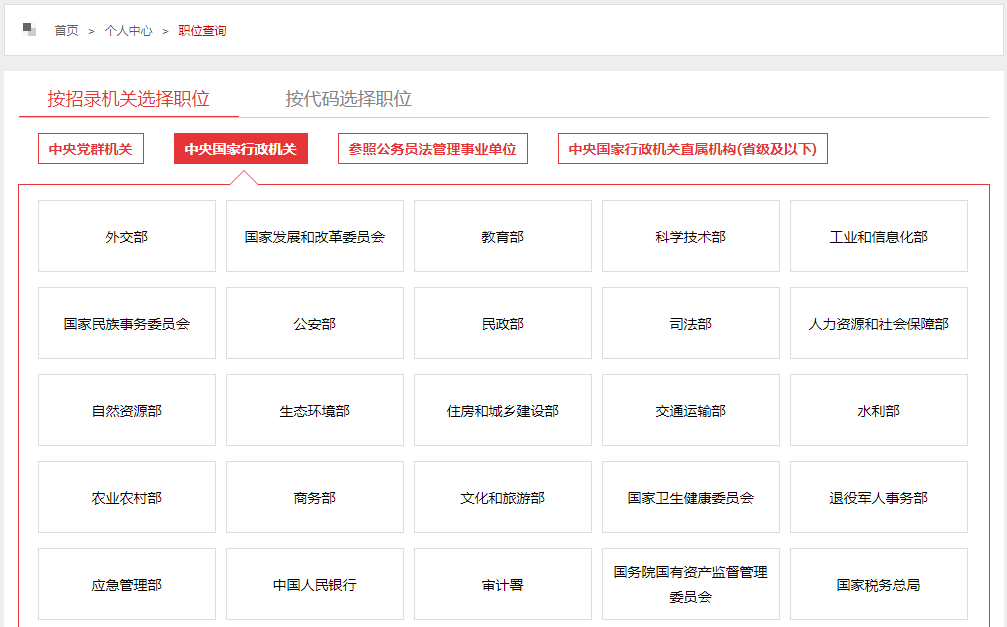Select the 国家税务总局 button

point(878,584)
